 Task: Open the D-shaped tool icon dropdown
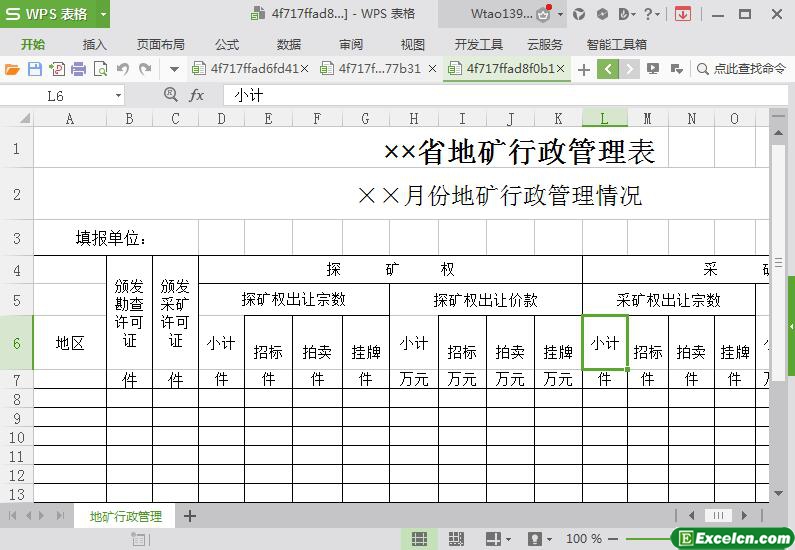pos(627,14)
